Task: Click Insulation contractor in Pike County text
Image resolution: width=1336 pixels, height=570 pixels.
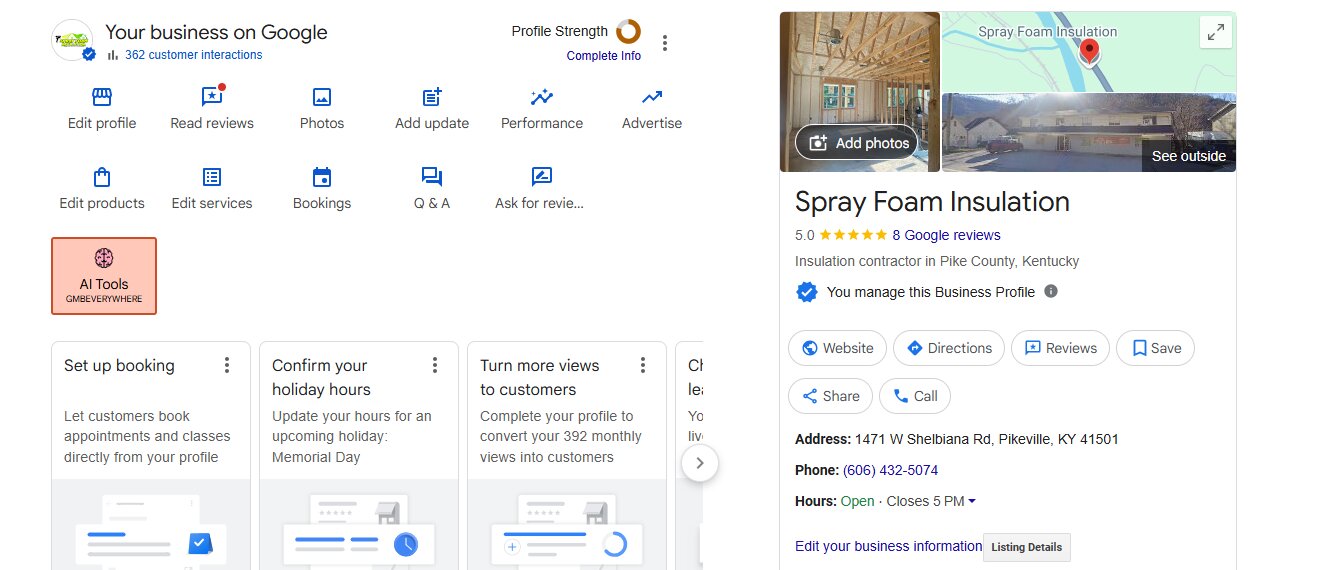Action: (x=937, y=261)
